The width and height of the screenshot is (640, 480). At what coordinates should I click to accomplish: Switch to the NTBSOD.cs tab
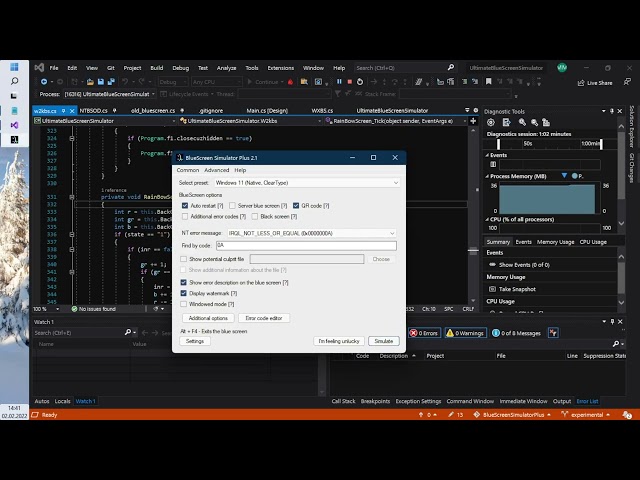tap(93, 111)
